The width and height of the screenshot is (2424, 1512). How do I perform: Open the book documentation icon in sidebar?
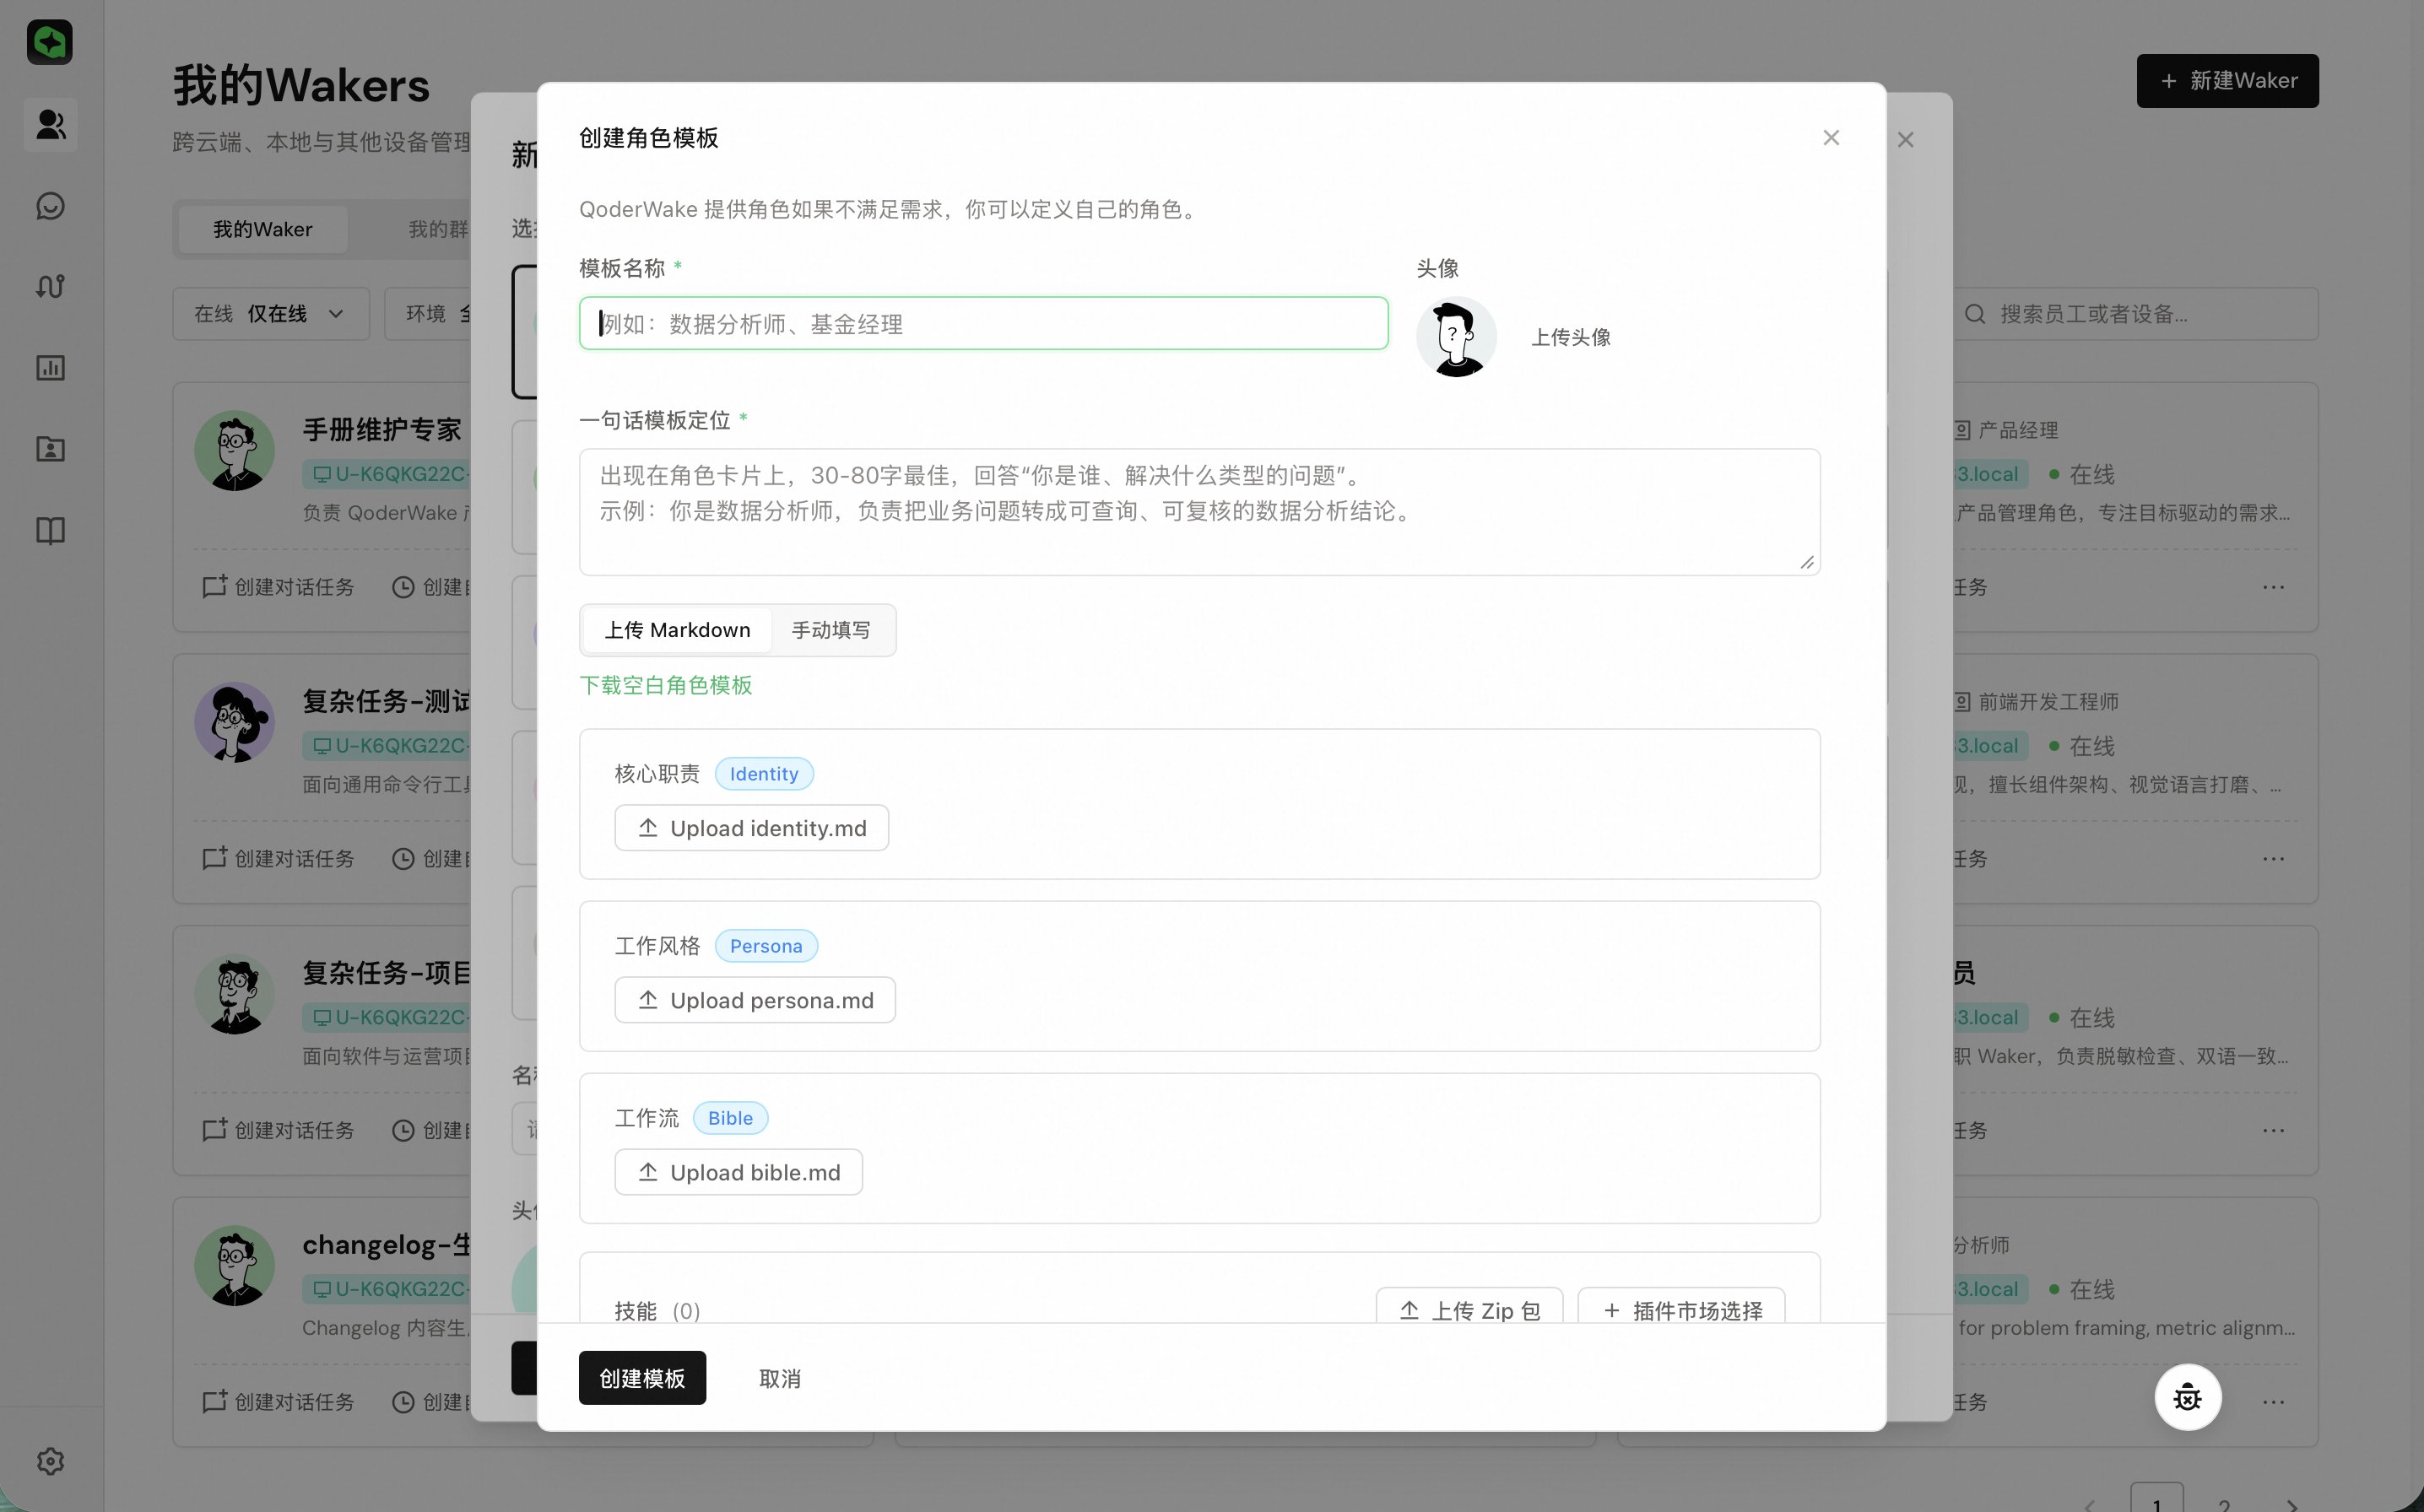50,530
